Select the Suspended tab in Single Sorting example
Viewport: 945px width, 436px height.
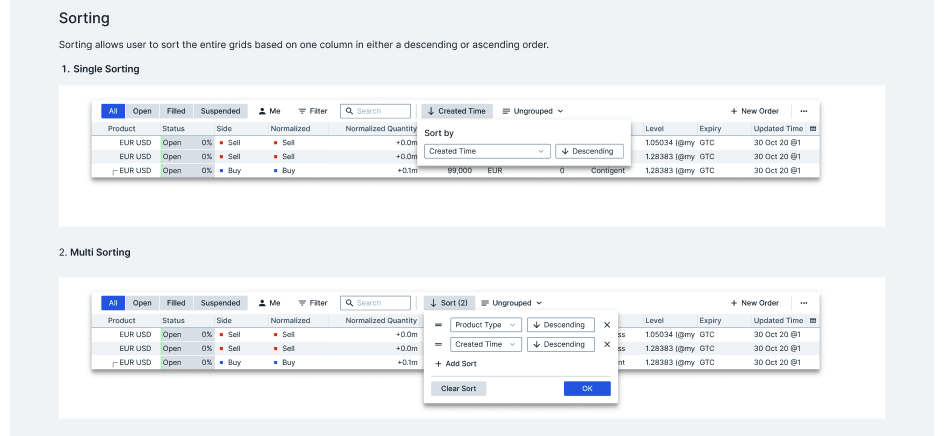[x=221, y=111]
